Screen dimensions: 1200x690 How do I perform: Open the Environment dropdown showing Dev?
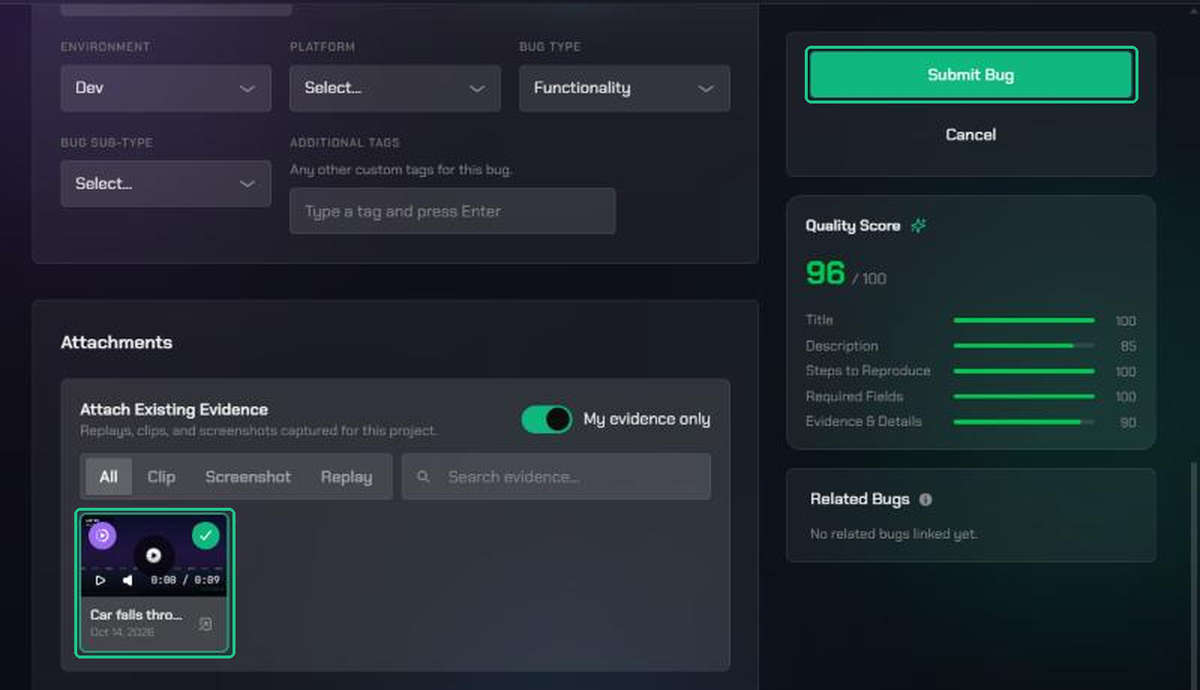[x=165, y=88]
